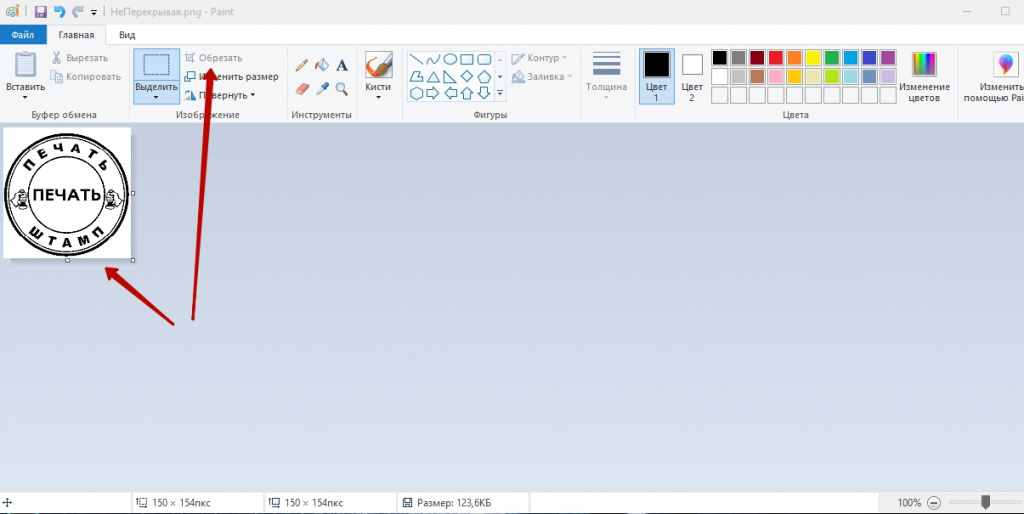Viewport: 1024px width, 514px height.
Task: Choose the Rectangle shape
Action: (x=467, y=59)
